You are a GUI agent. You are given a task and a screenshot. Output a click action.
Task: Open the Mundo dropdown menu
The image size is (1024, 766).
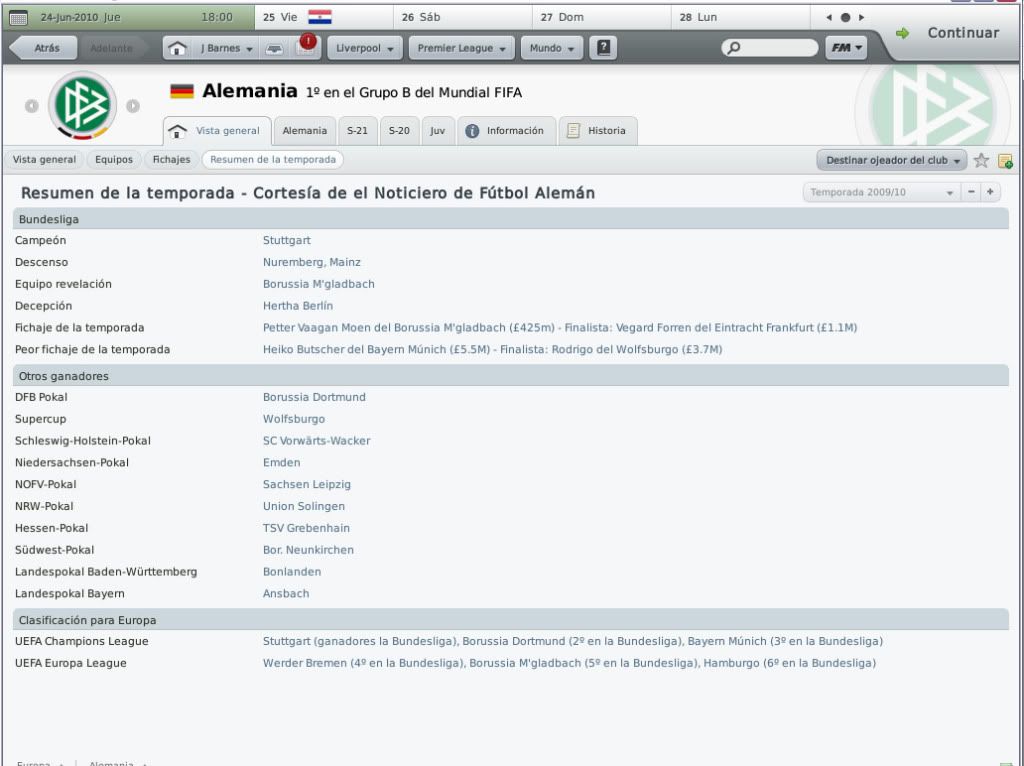coord(552,48)
